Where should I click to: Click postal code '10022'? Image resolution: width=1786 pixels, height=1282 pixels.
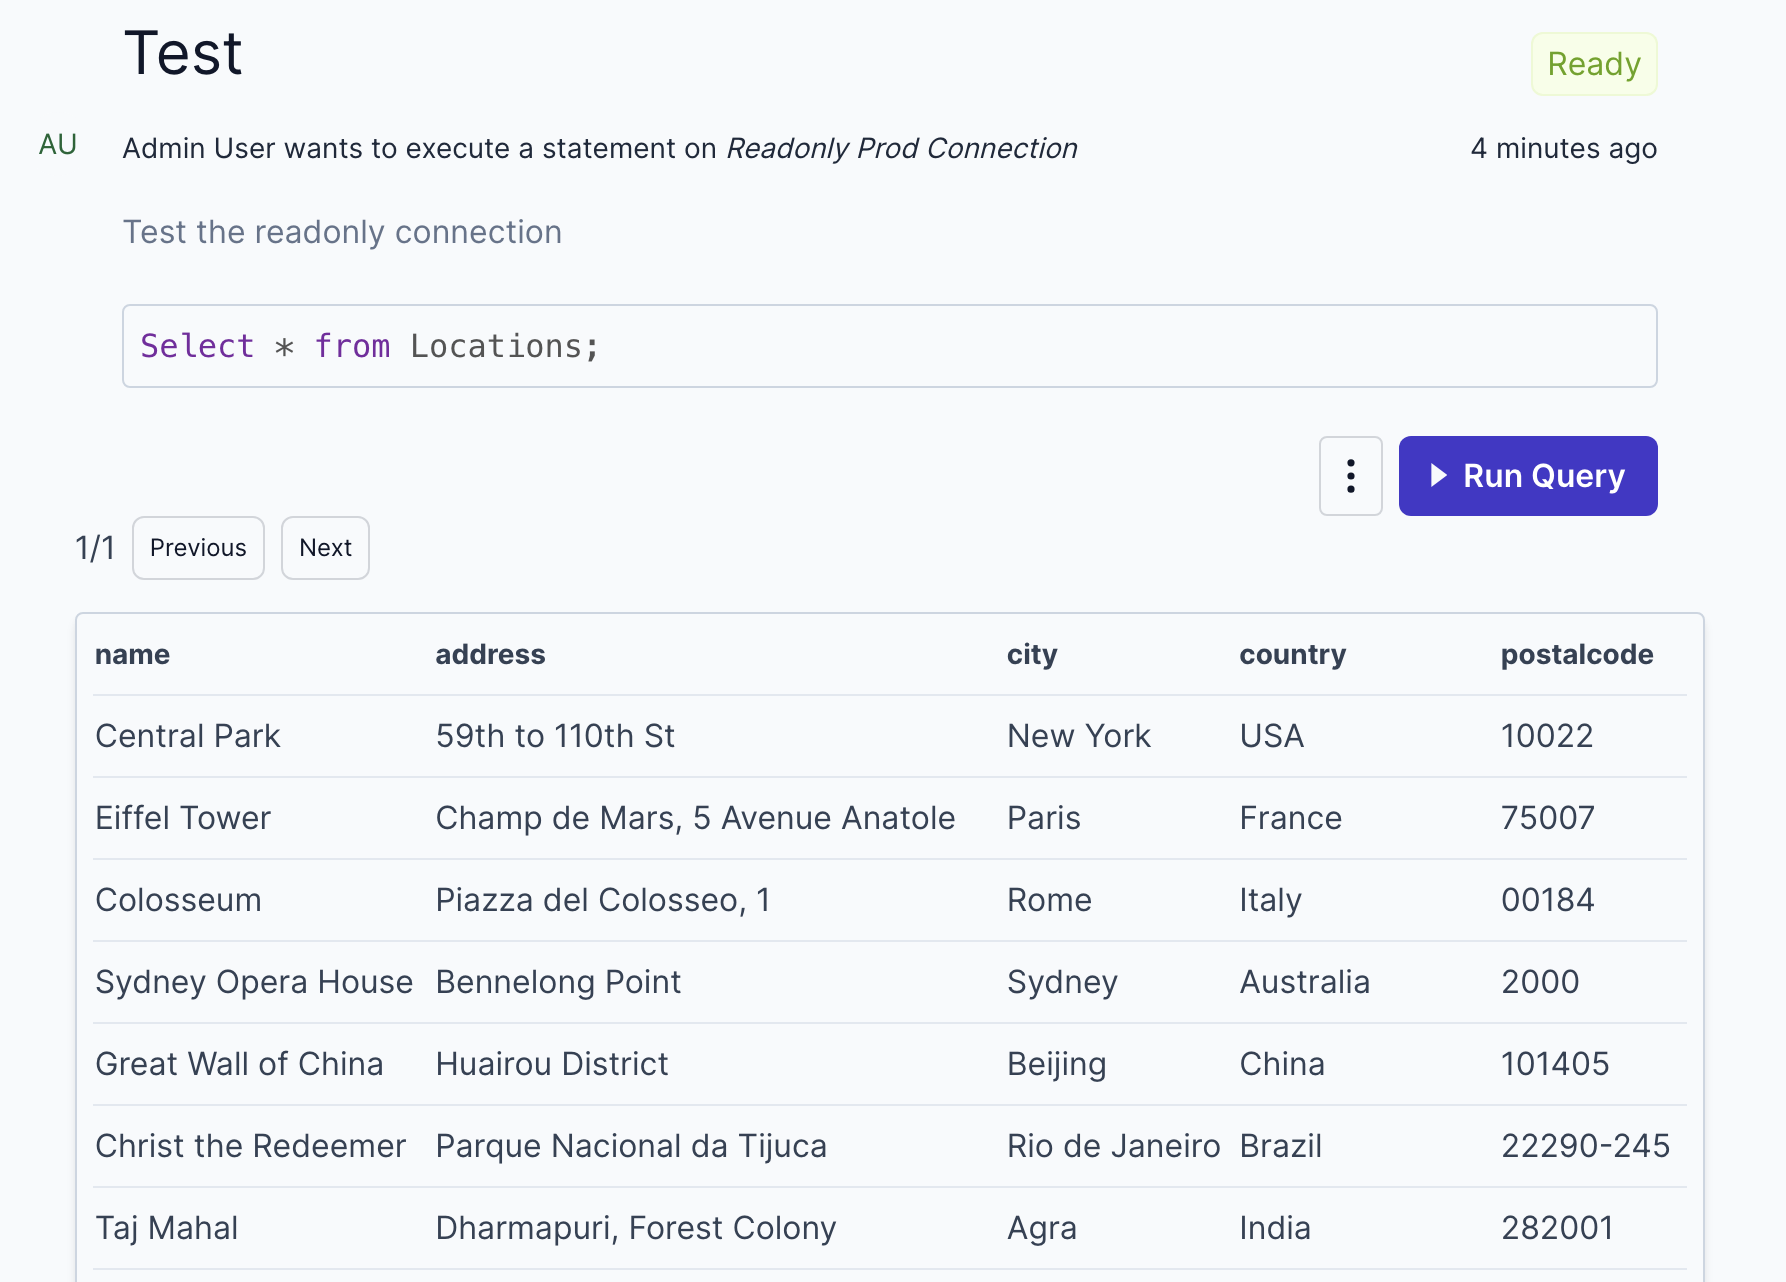coord(1547,736)
